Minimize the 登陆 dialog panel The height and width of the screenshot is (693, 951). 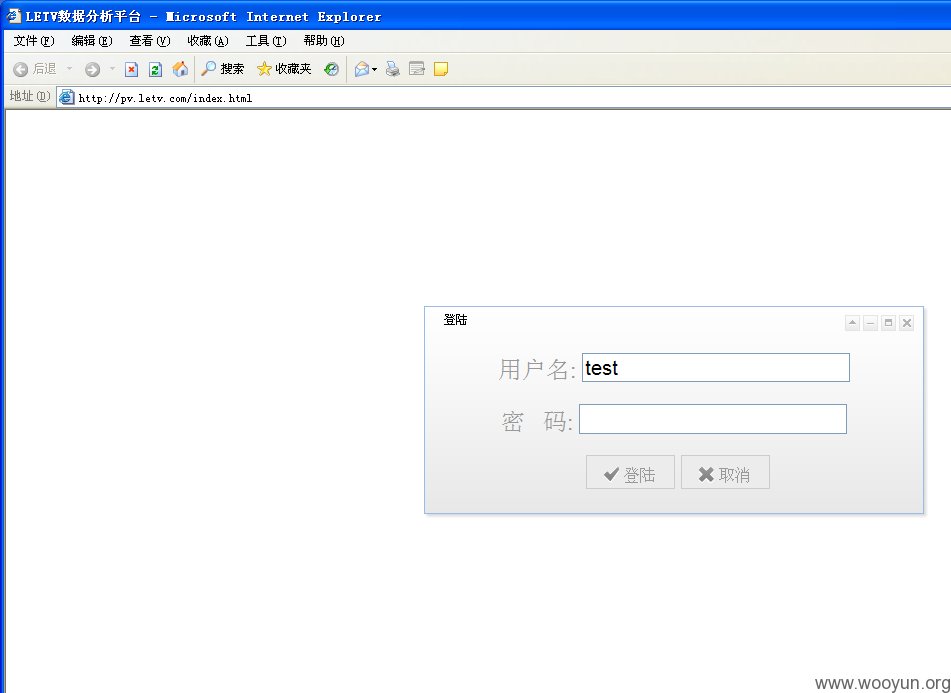click(x=870, y=323)
